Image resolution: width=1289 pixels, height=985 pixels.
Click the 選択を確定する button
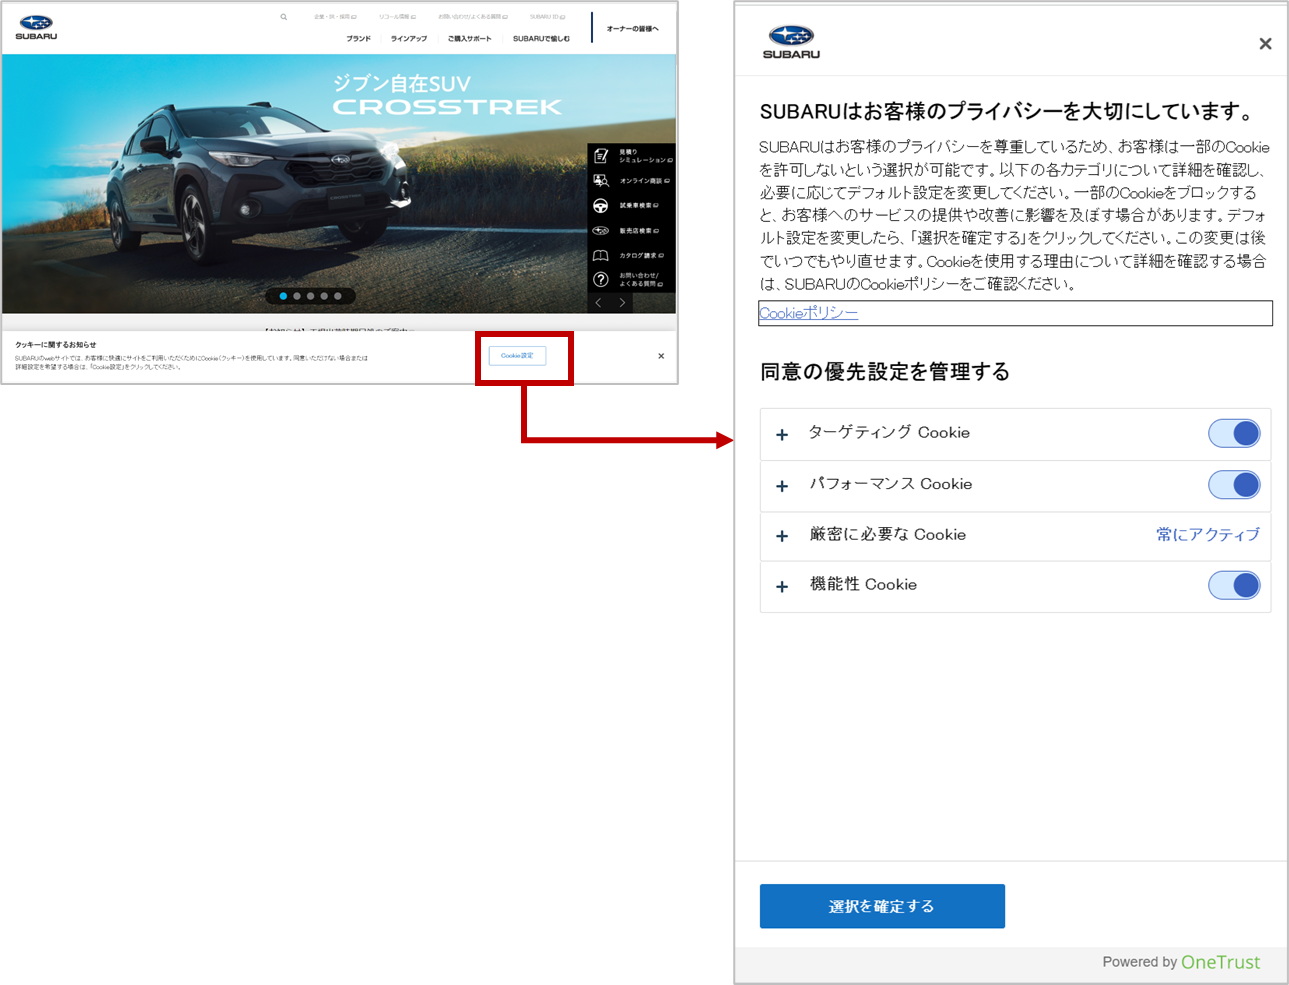coord(882,906)
